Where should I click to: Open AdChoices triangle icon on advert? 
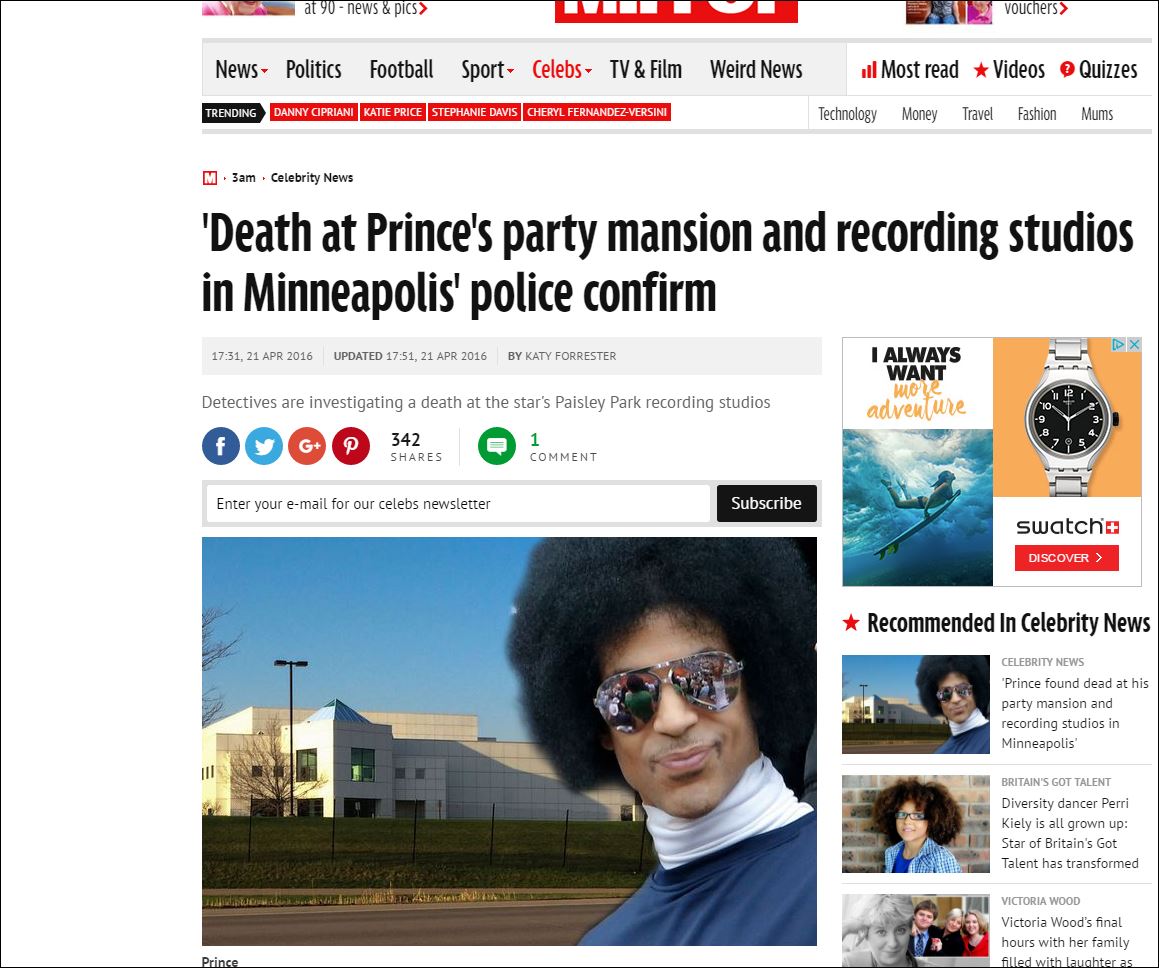[x=1119, y=344]
